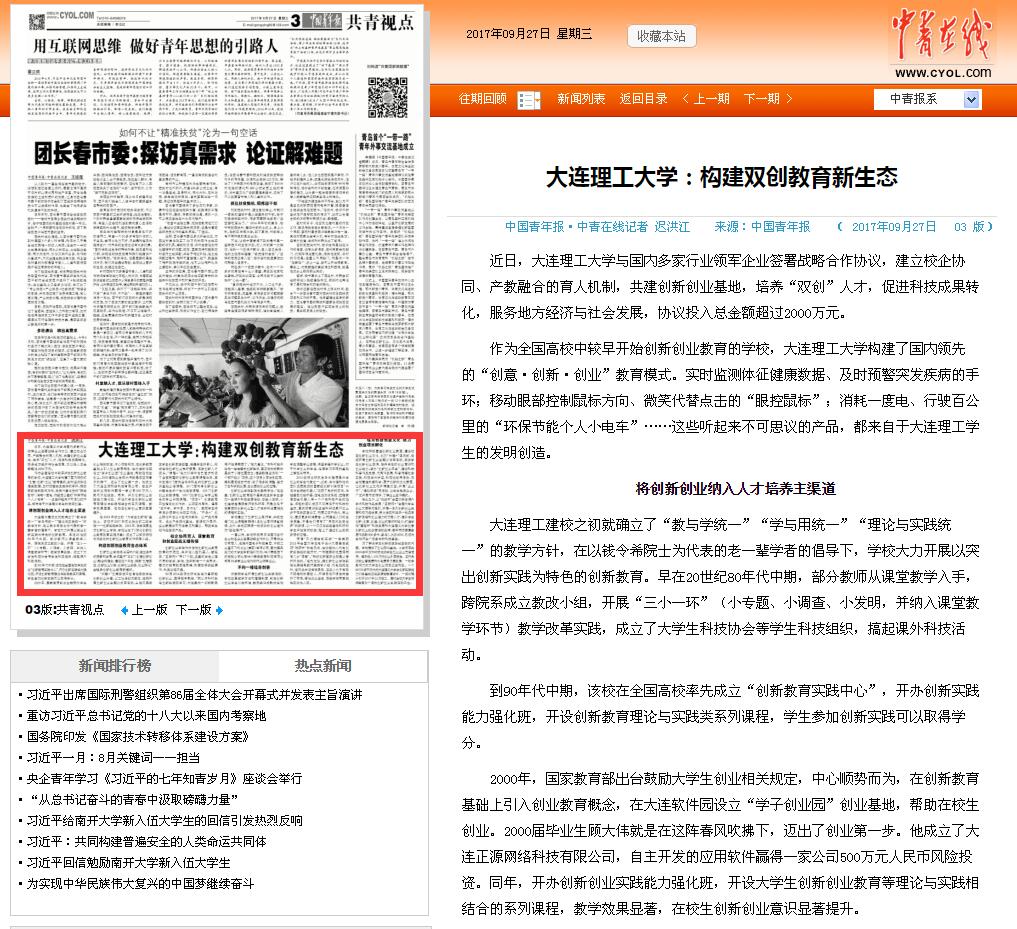Click the 收藏本站 button
1017x929 pixels.
click(662, 36)
